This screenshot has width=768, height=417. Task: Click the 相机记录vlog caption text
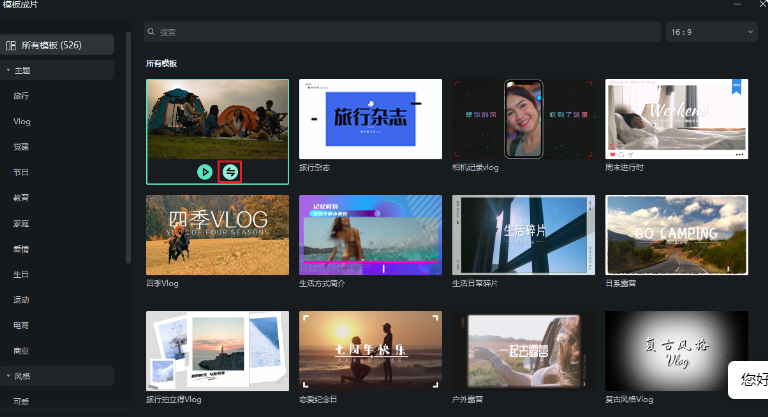pyautogui.click(x=475, y=168)
